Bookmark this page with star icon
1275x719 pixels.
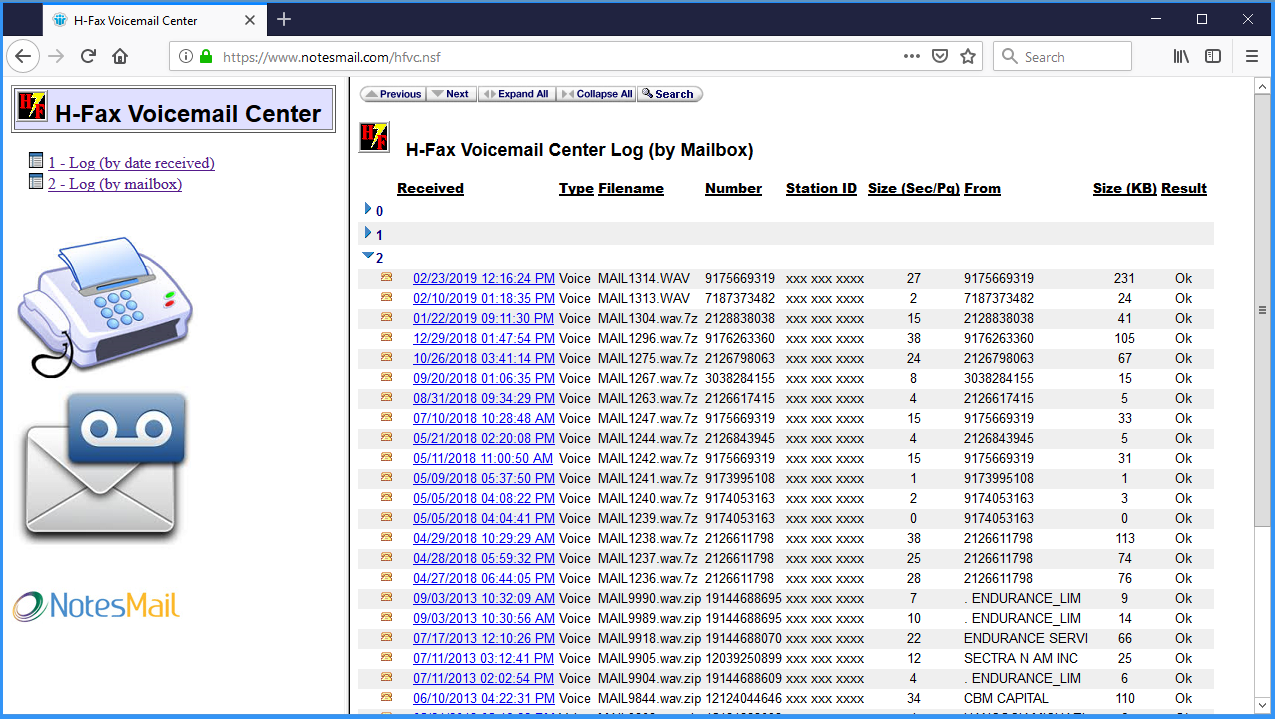click(967, 57)
